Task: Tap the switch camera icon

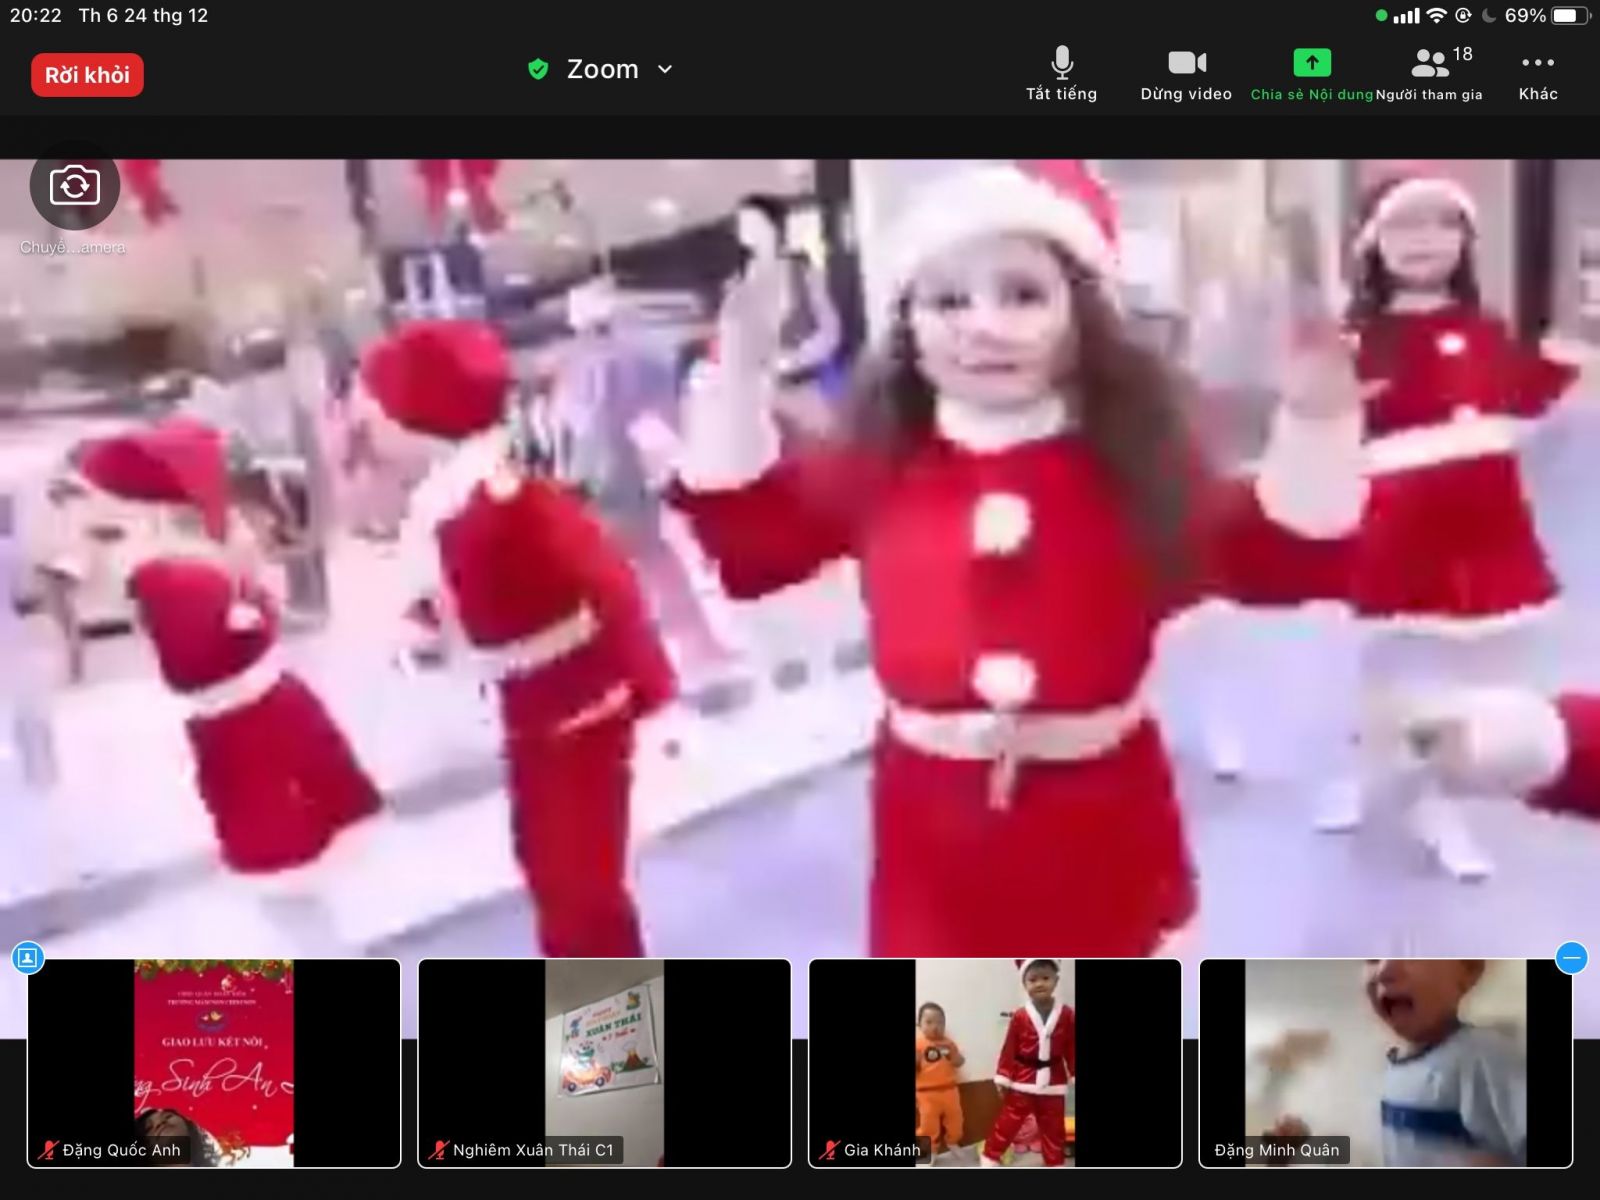Action: (x=75, y=186)
